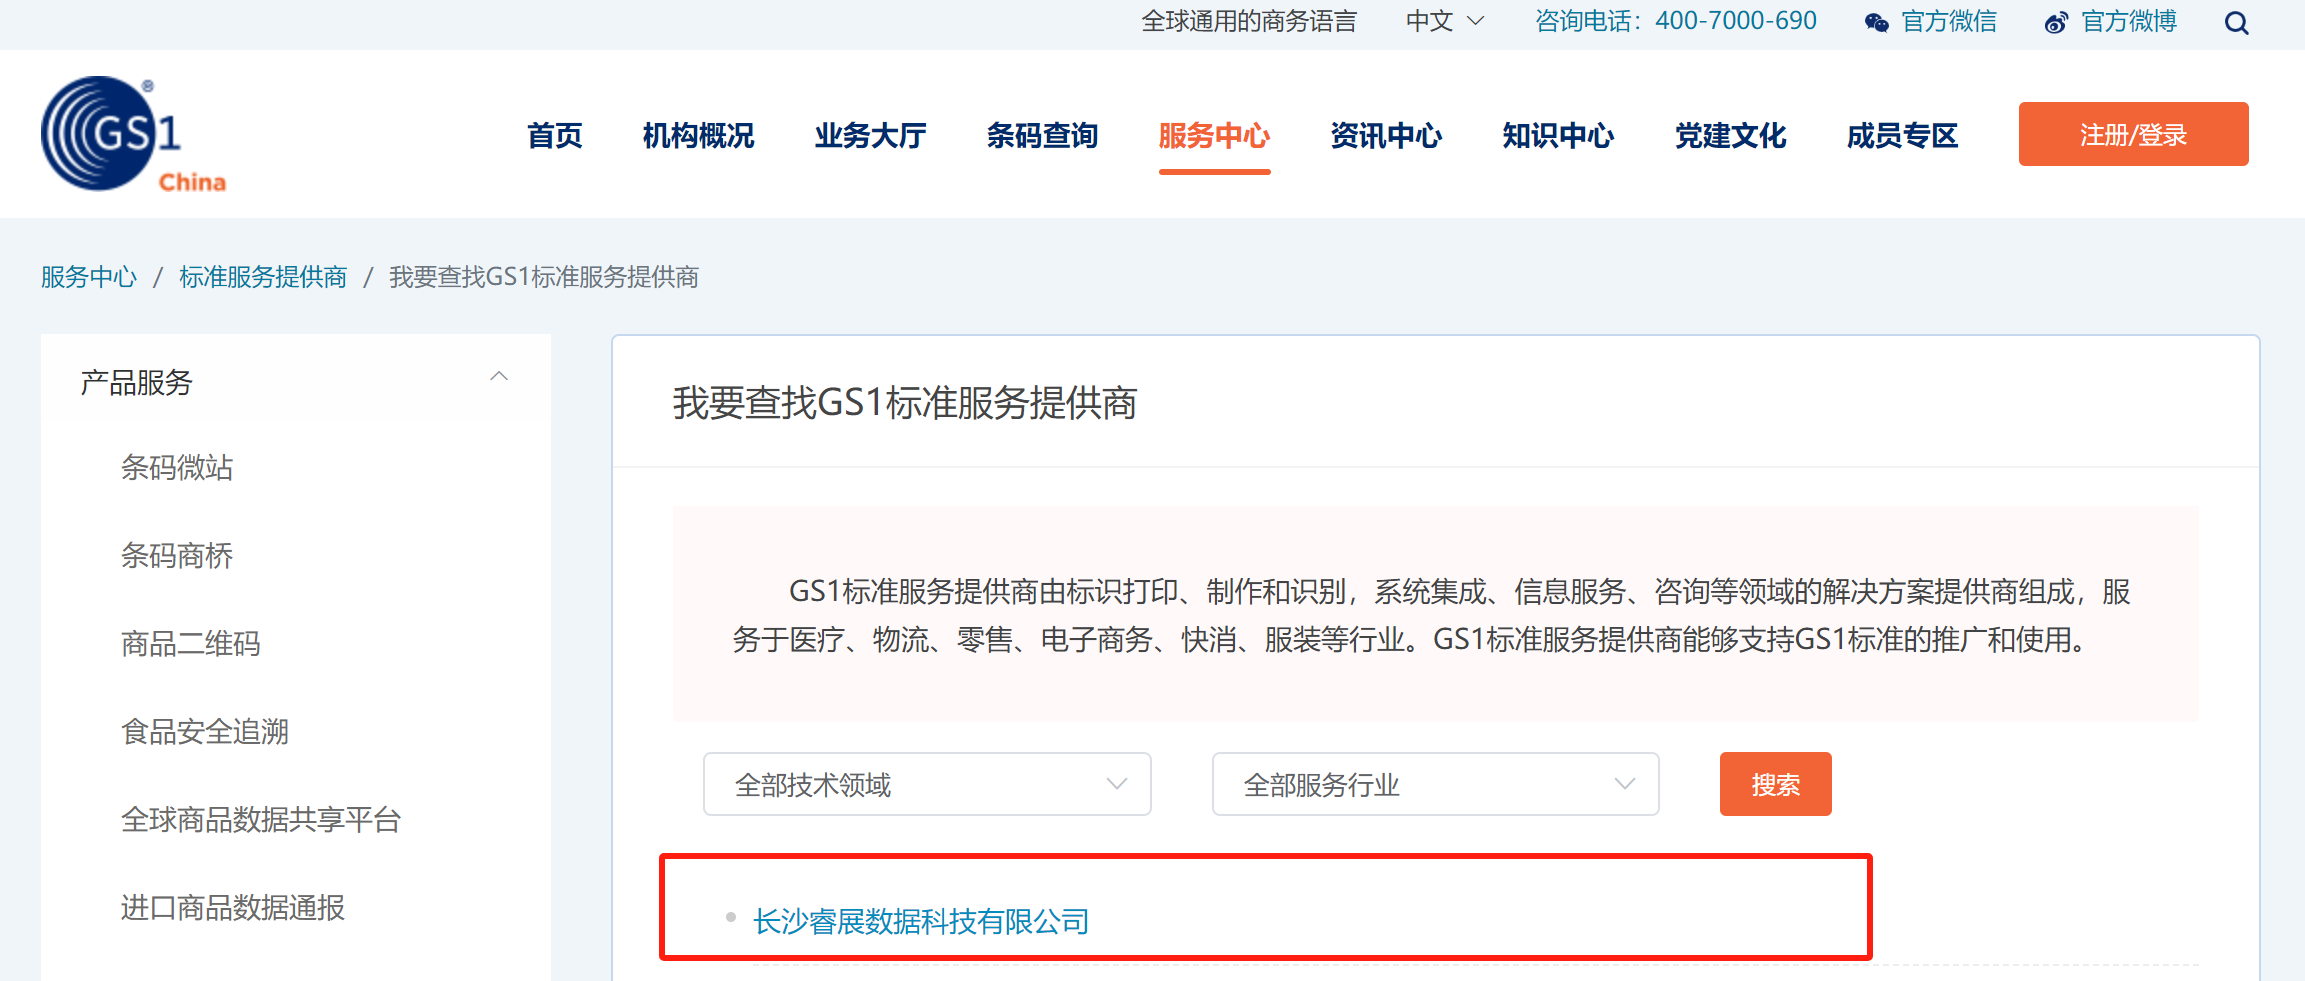Click the 全球通用的商务语言 text
Viewport: 2305px width, 981px height.
pyautogui.click(x=1249, y=21)
